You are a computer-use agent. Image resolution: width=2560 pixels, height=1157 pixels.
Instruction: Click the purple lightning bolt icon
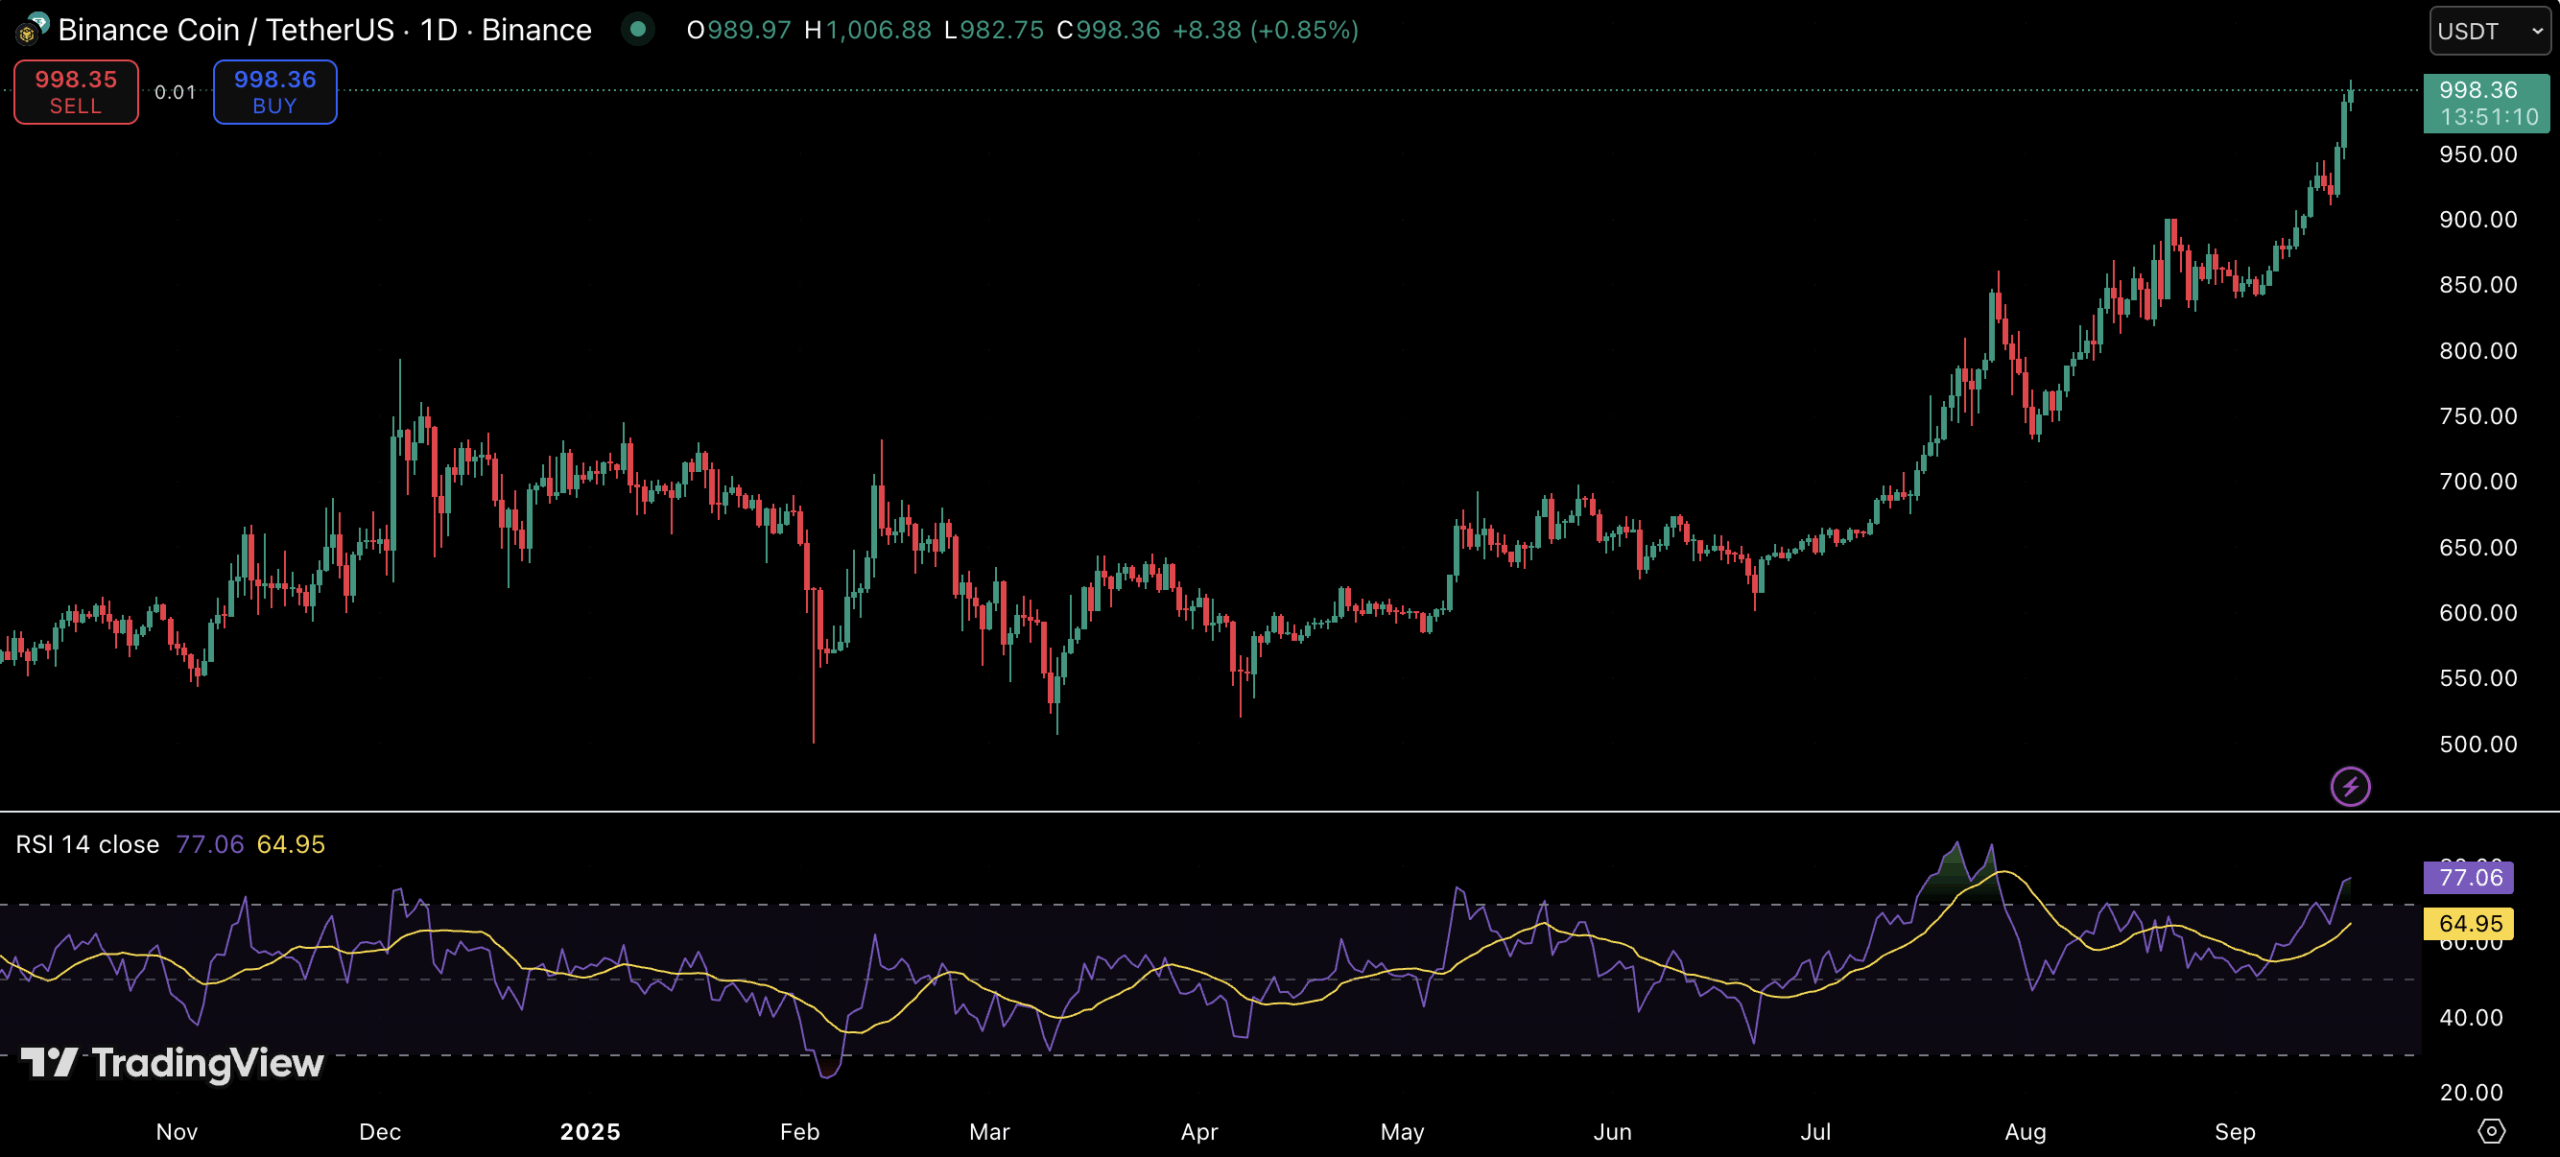(2350, 786)
